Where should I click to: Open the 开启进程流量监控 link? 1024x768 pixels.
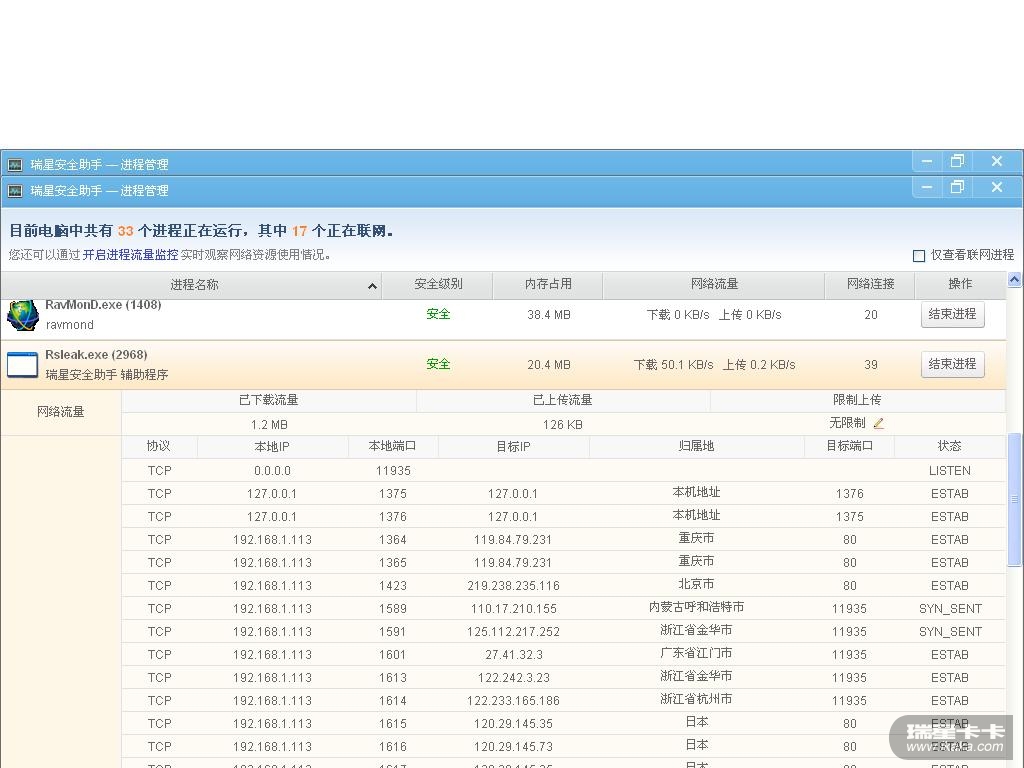(x=130, y=255)
